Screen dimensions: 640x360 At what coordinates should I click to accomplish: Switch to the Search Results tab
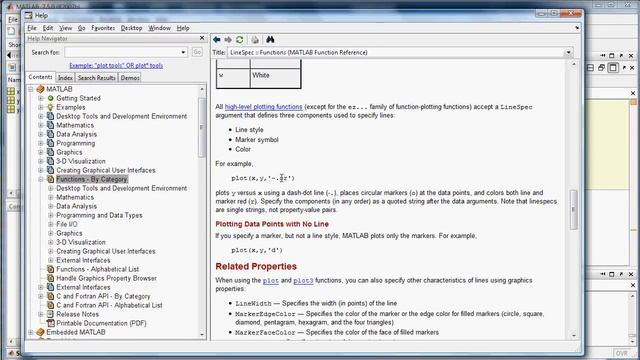96,78
